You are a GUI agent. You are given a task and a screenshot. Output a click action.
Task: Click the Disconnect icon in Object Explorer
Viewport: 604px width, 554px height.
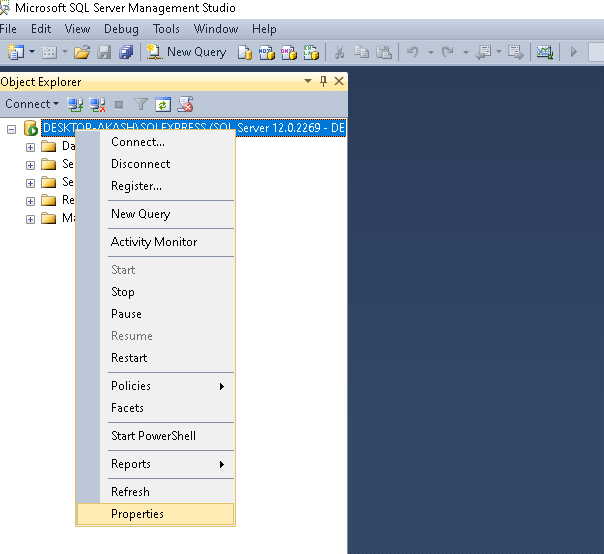(97, 104)
